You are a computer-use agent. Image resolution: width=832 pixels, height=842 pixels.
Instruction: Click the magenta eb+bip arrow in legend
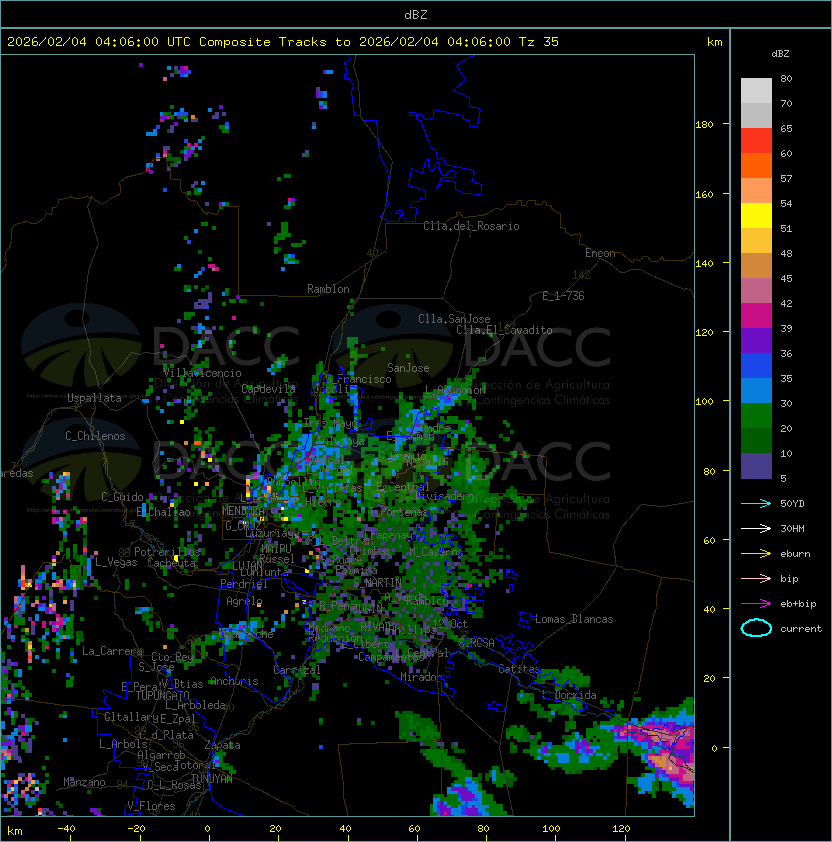(x=756, y=604)
